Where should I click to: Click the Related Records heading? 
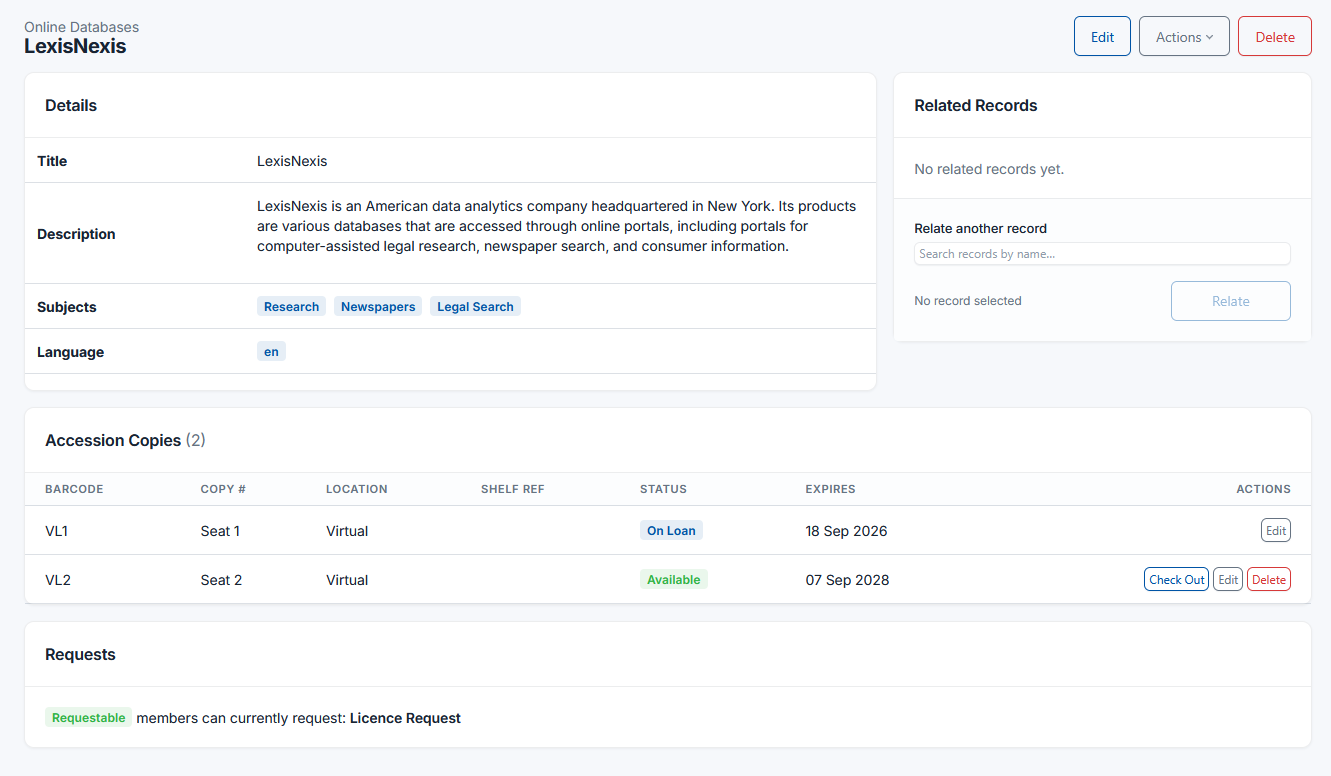pyautogui.click(x=975, y=106)
